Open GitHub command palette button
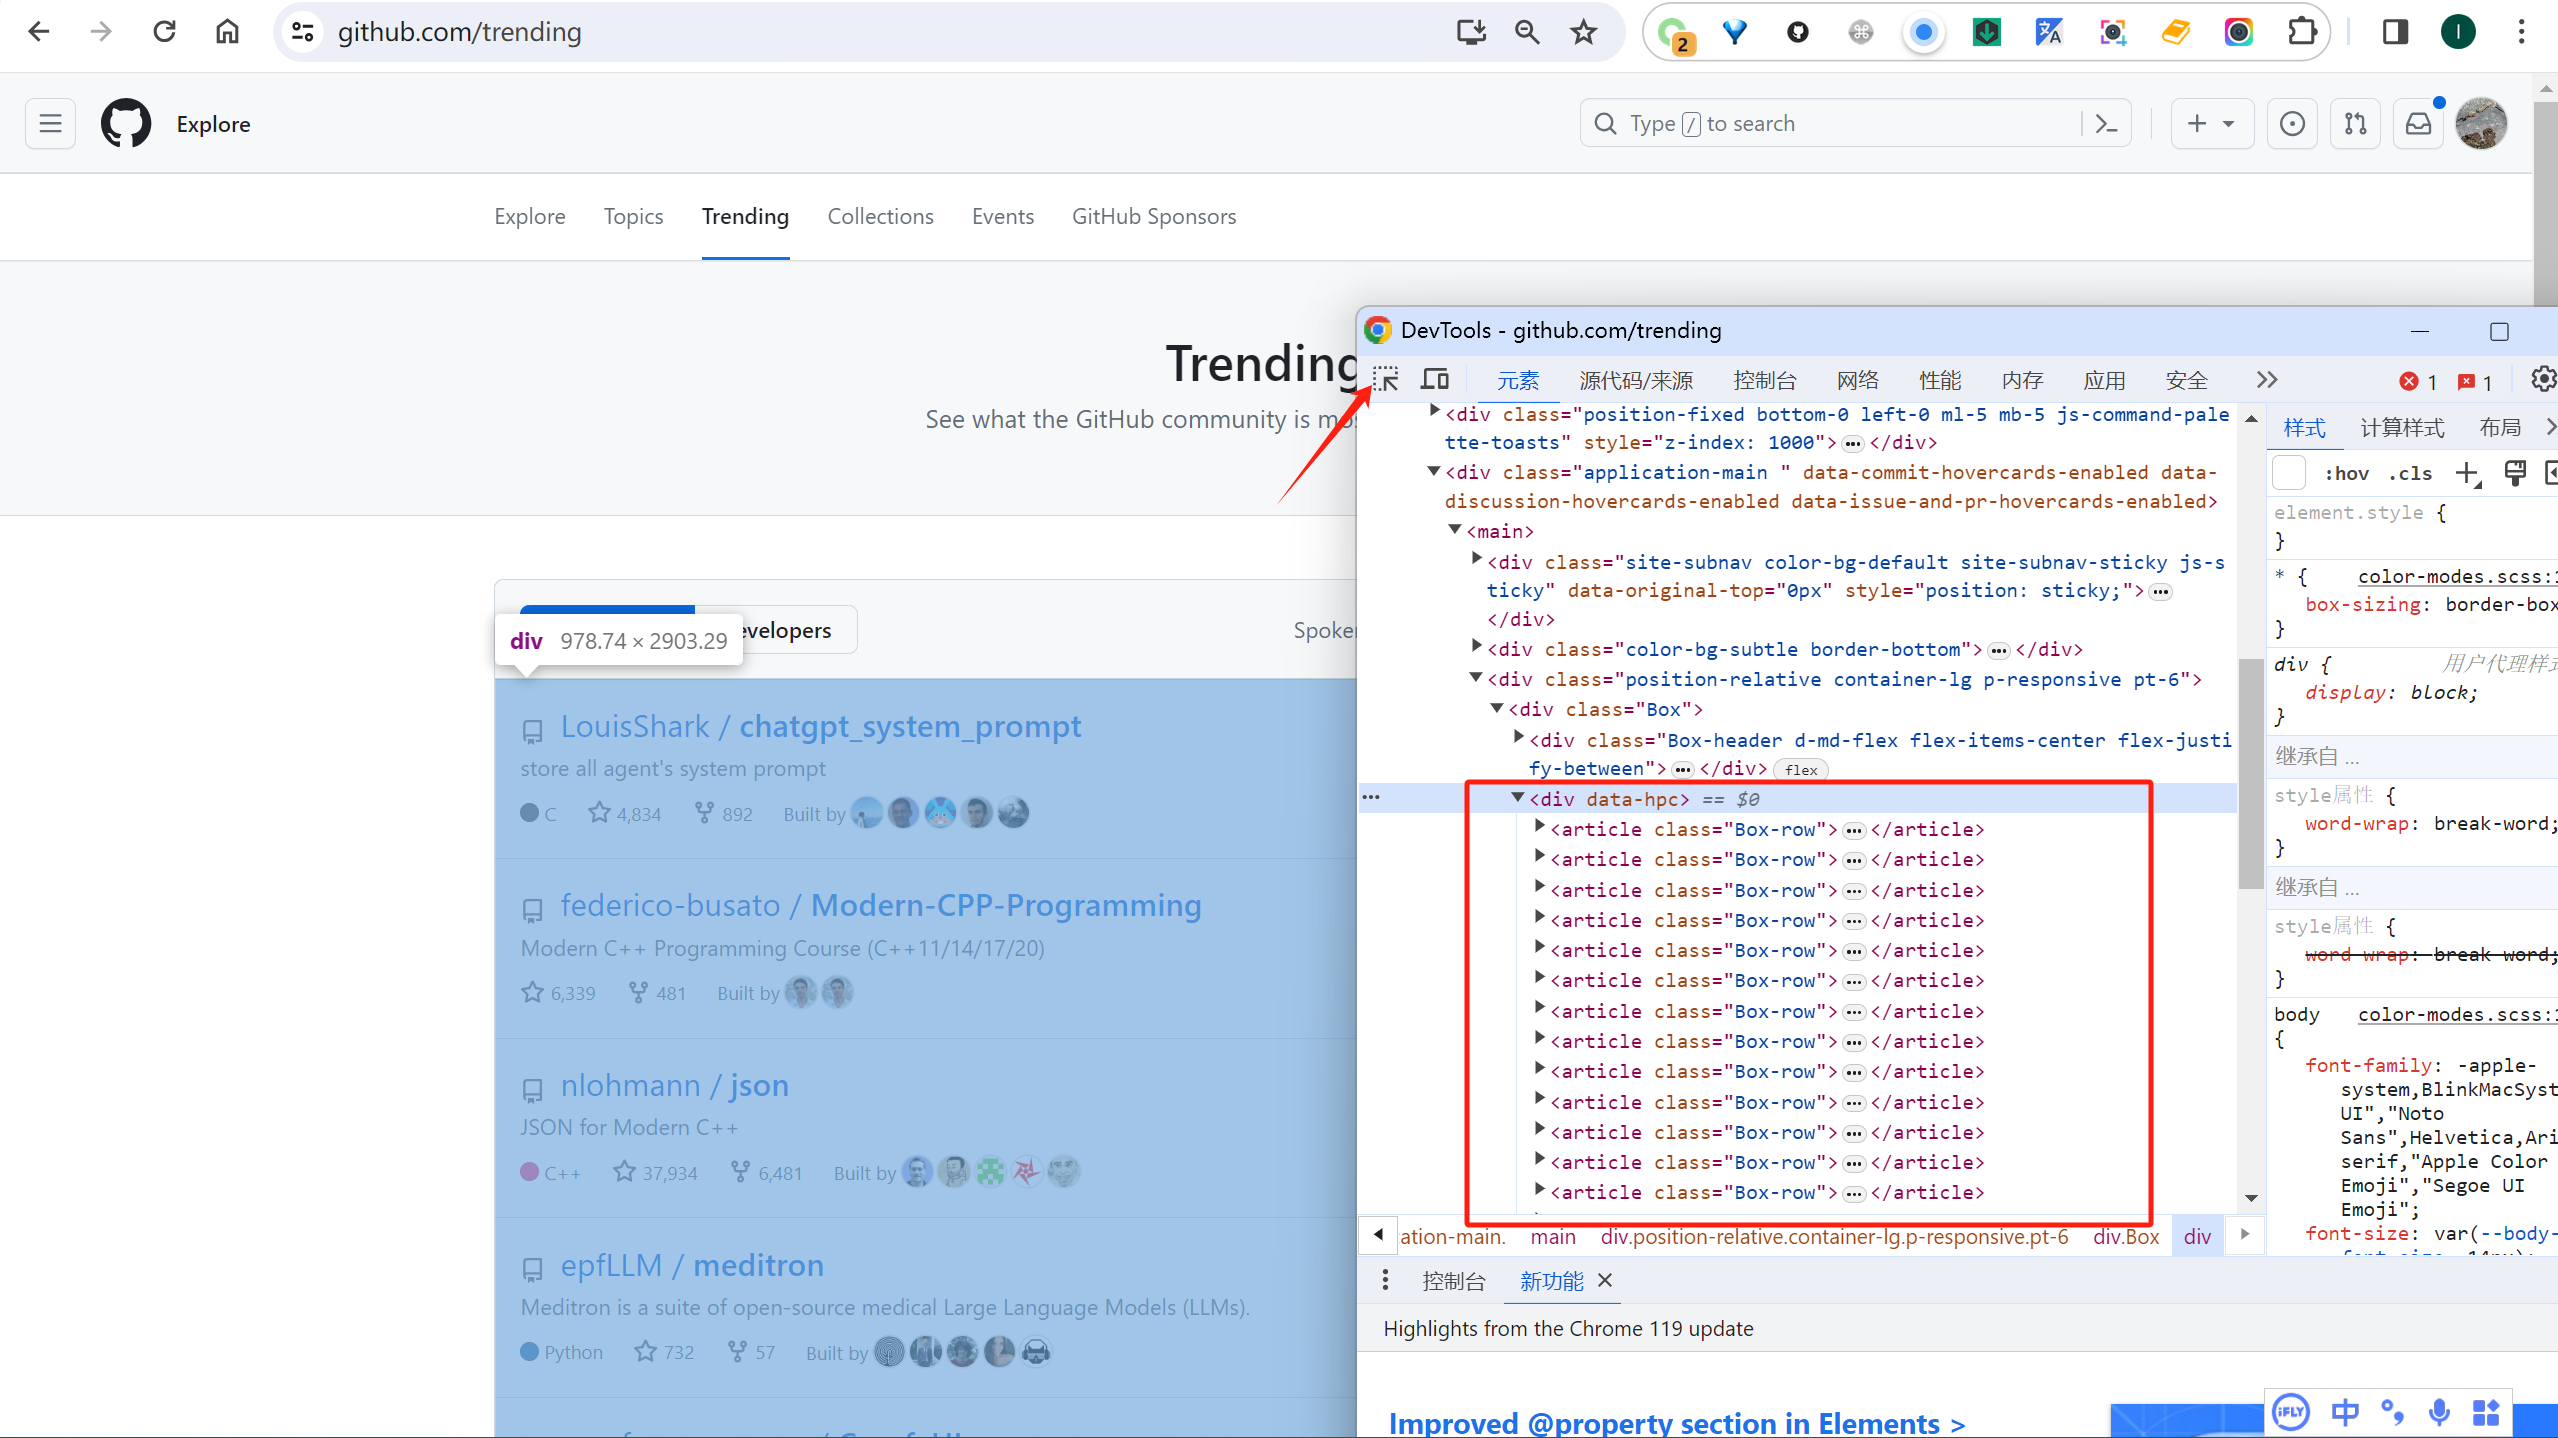 click(x=2106, y=124)
